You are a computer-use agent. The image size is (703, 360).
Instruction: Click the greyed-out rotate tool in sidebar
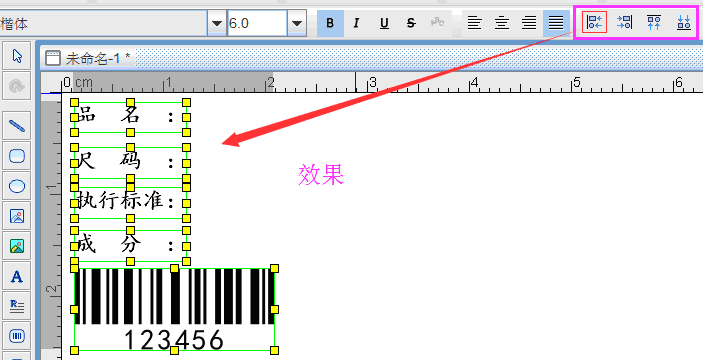(17, 86)
